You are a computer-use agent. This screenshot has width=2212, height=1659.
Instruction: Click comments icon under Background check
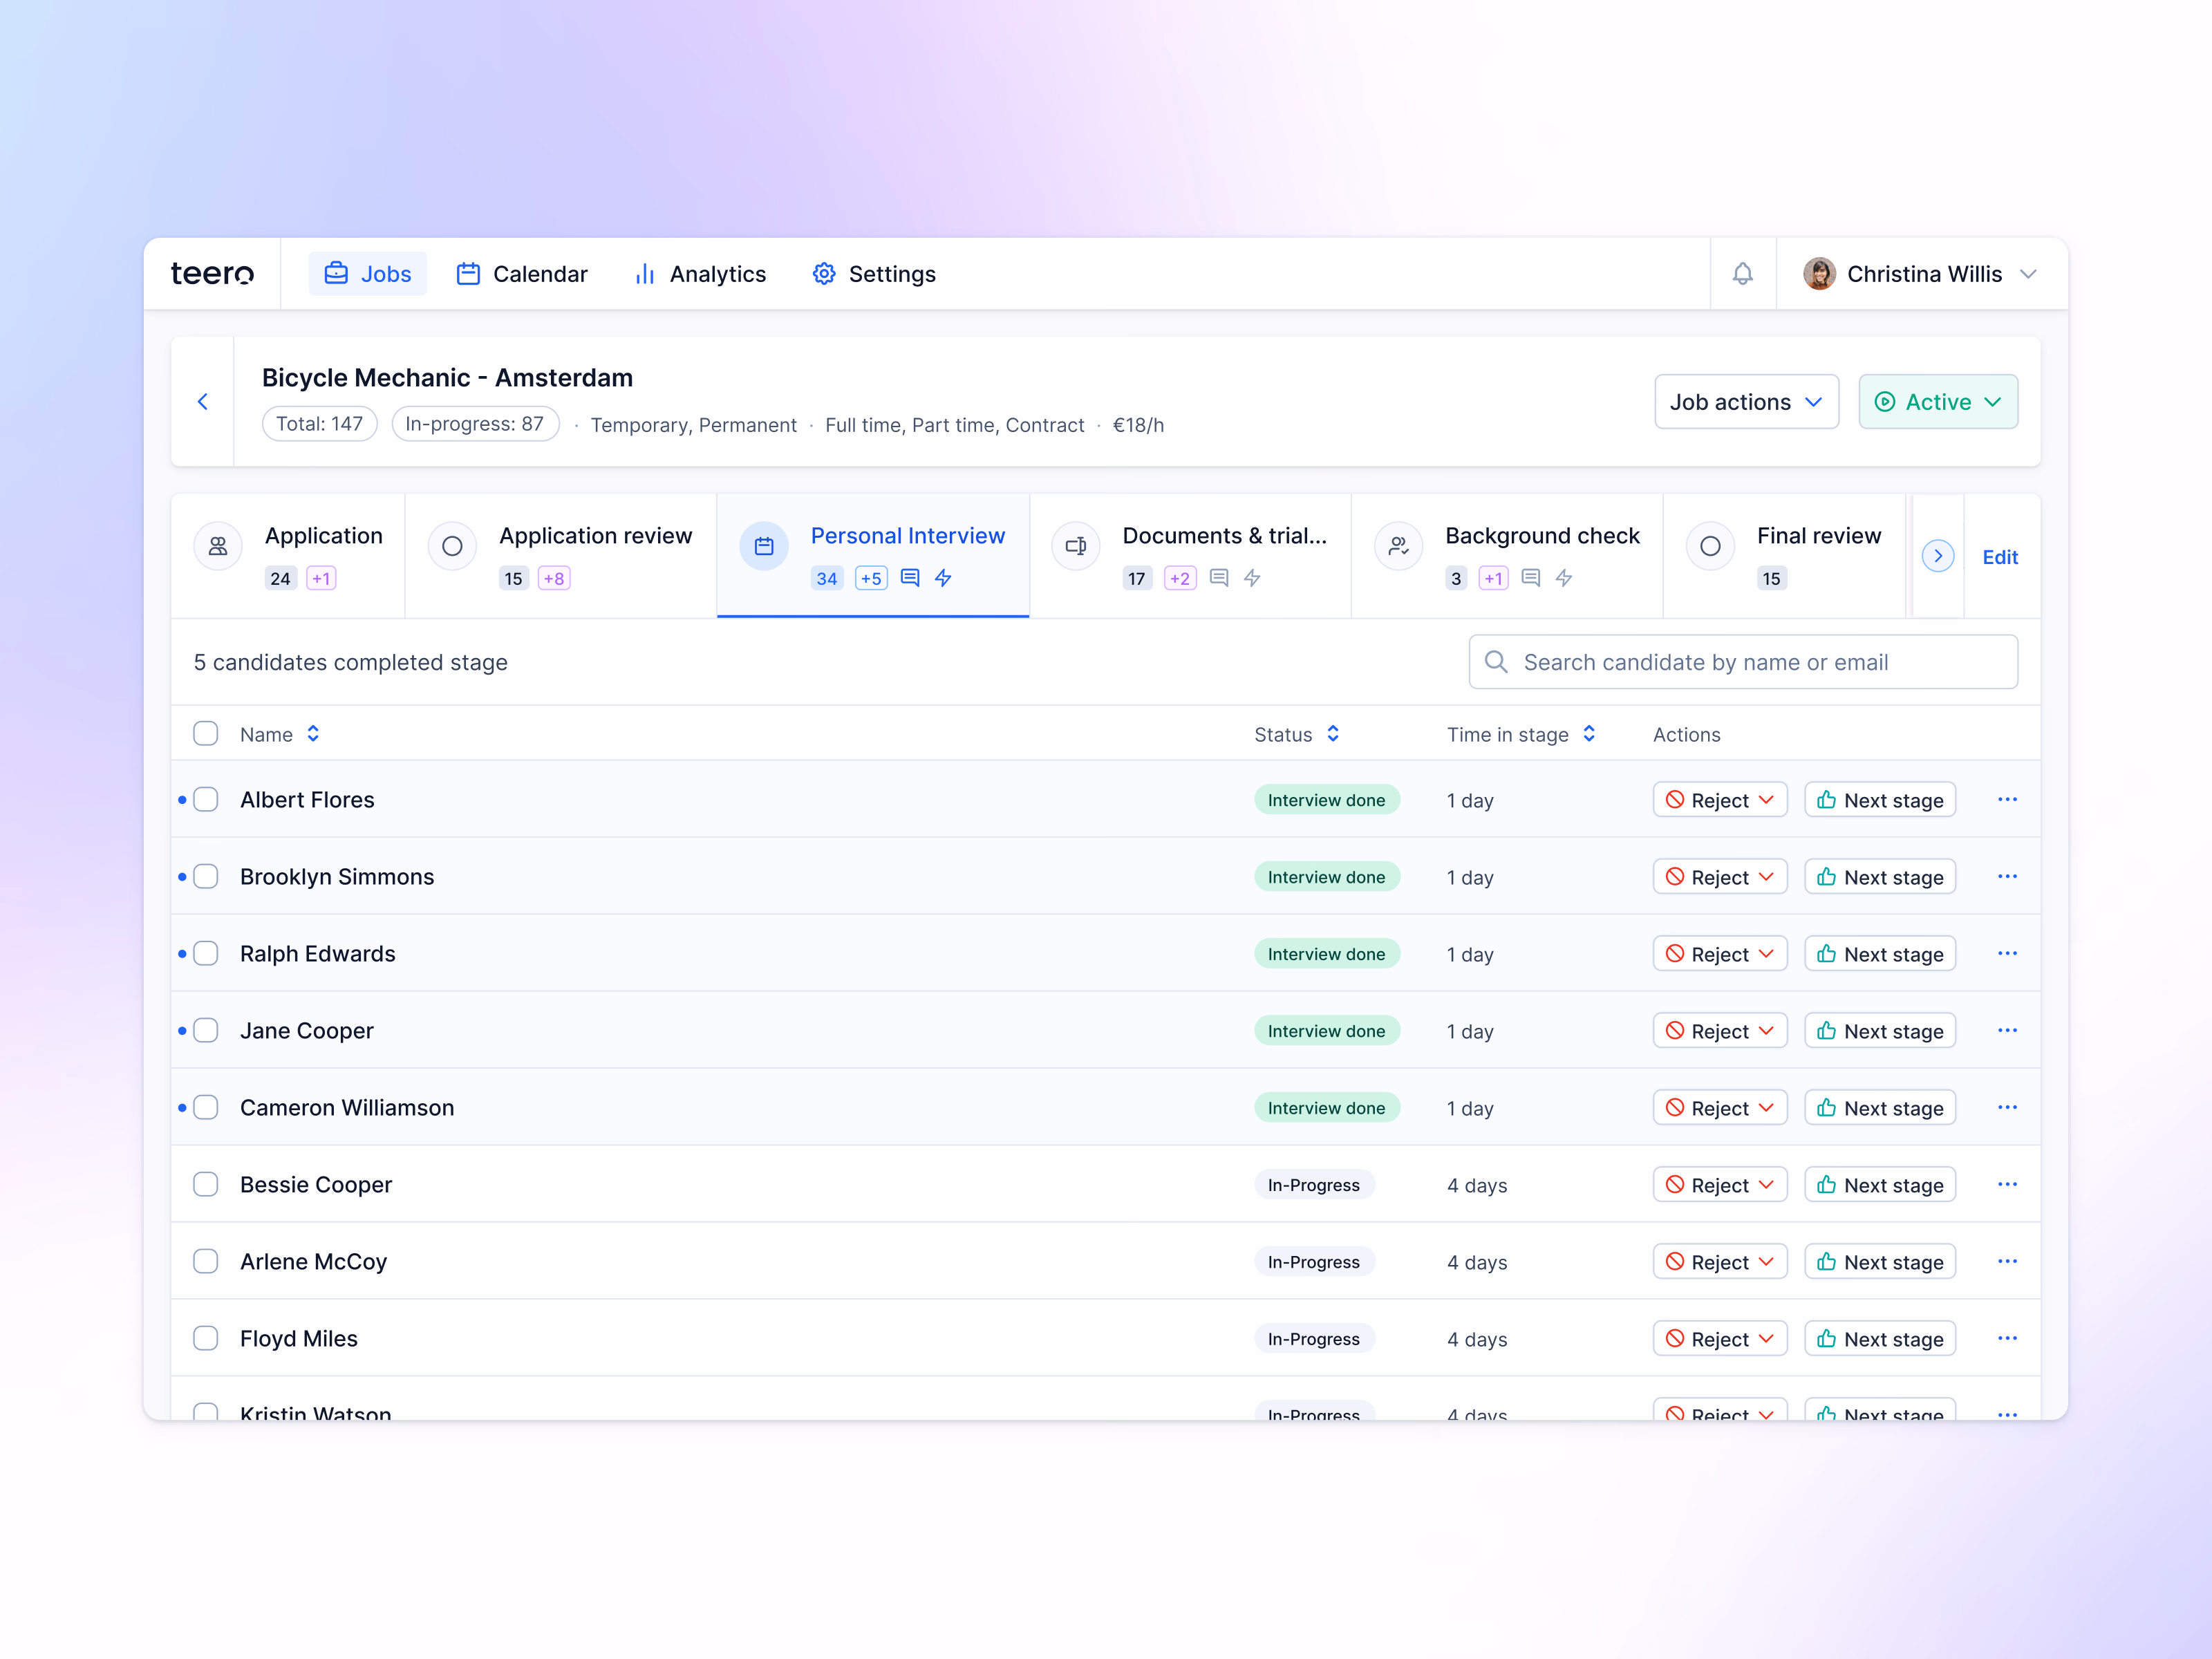[x=1531, y=578]
